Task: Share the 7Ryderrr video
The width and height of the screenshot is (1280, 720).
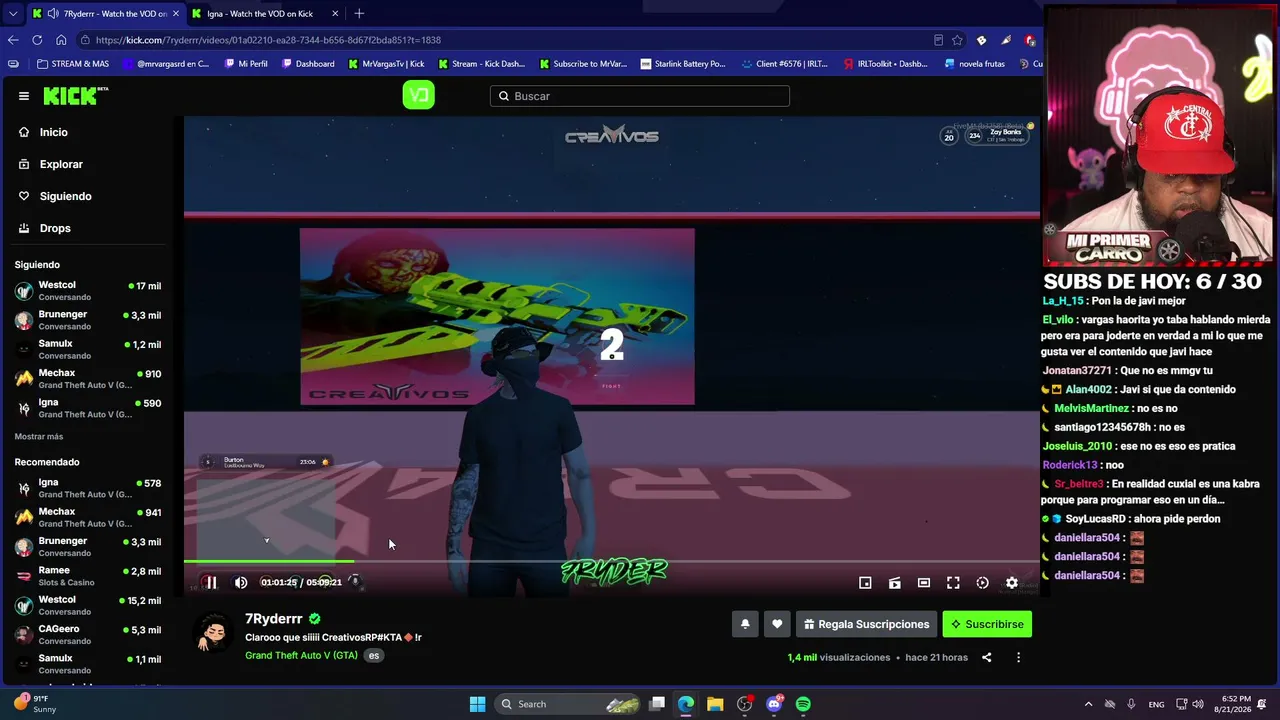Action: click(x=986, y=657)
